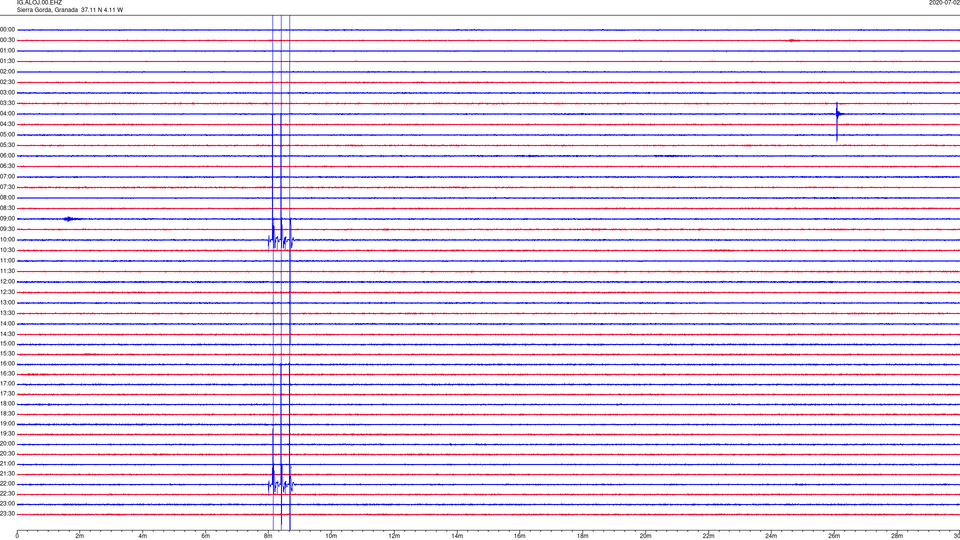Click the 24m tick label on bottom axis
Viewport: 960px width, 540px height.
[771, 536]
